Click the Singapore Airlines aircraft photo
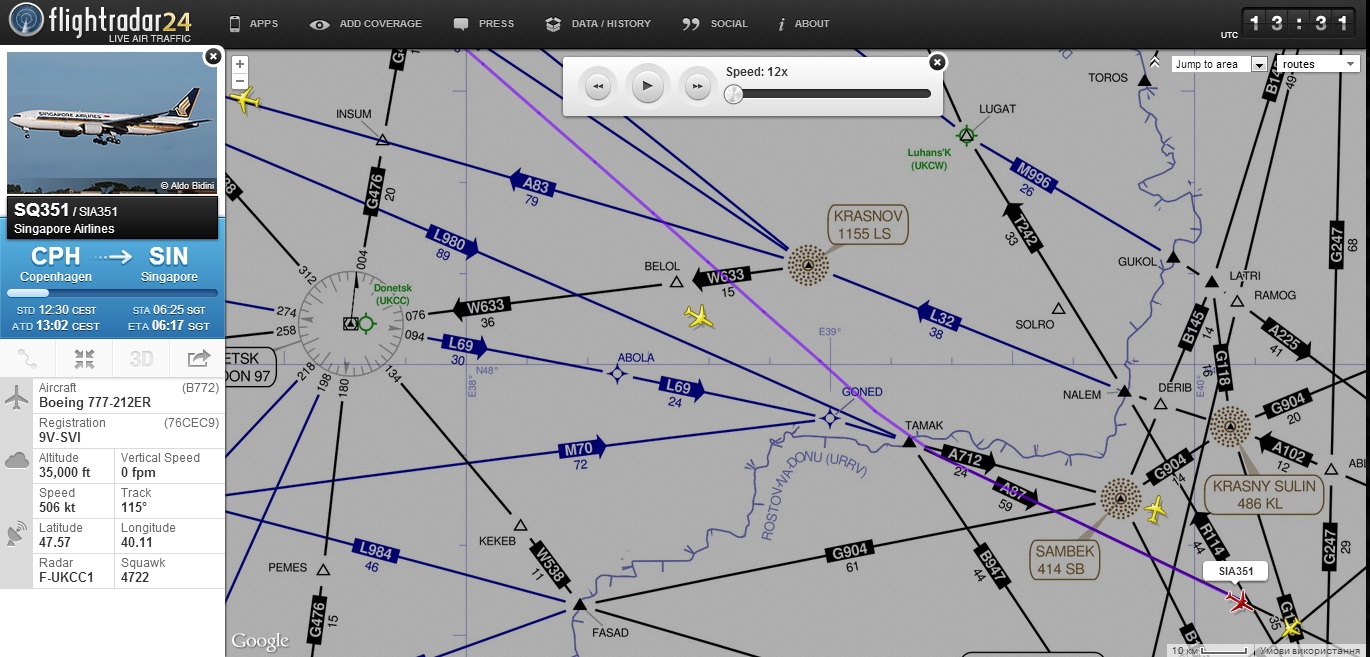1370x657 pixels. click(x=112, y=122)
